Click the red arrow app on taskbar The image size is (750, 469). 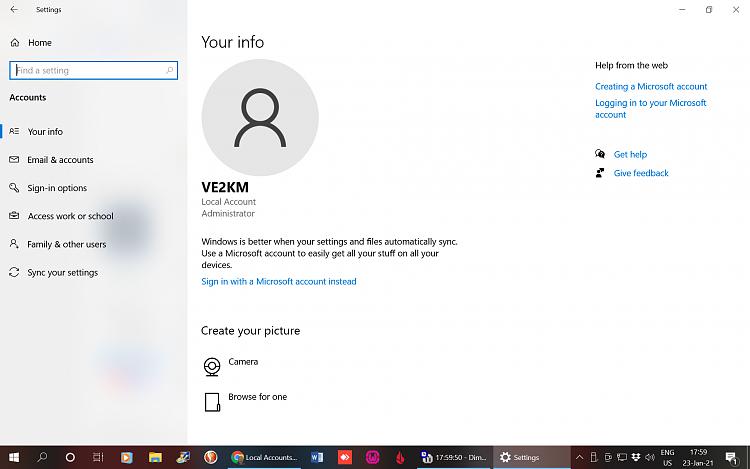[x=344, y=458]
